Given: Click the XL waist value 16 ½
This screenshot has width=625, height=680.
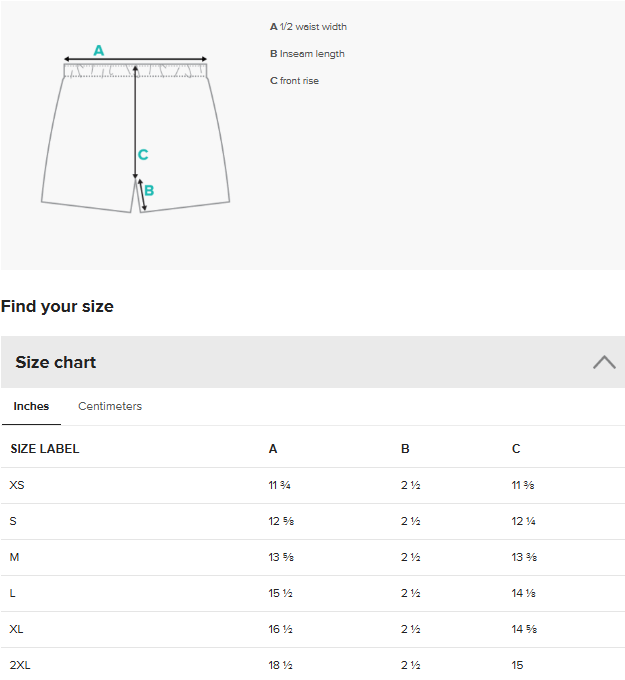Looking at the screenshot, I should [280, 629].
